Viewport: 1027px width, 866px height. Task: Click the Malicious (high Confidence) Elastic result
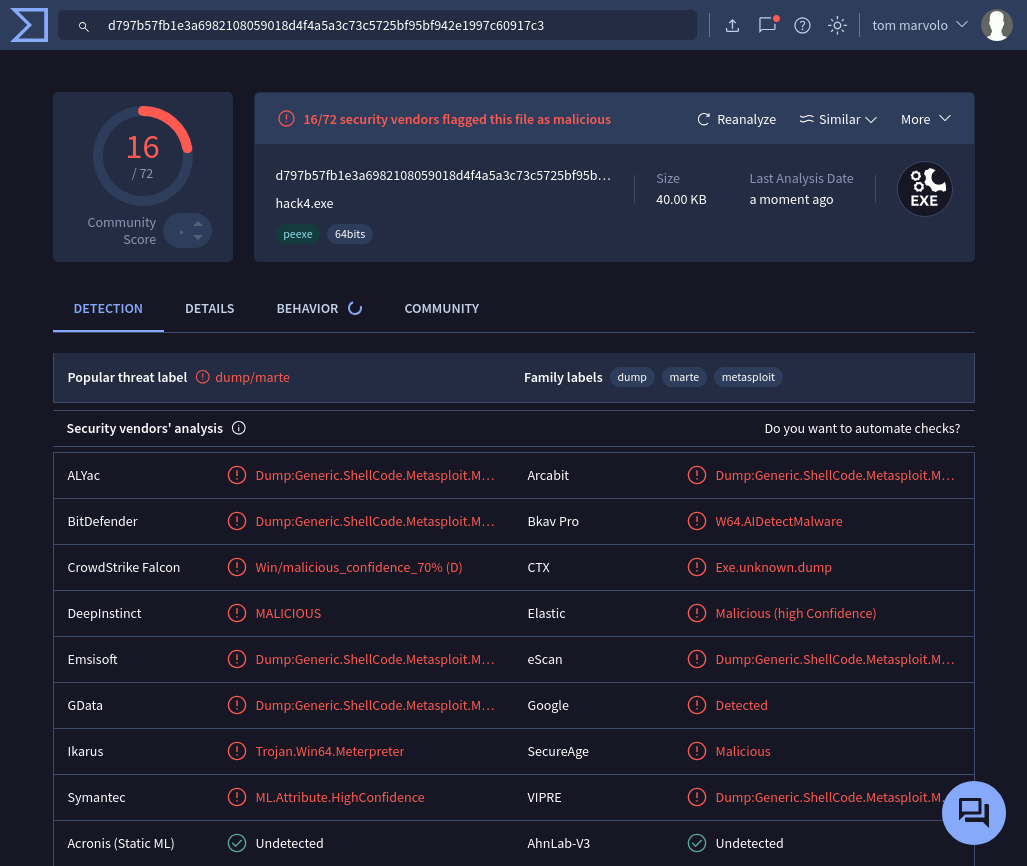[796, 613]
